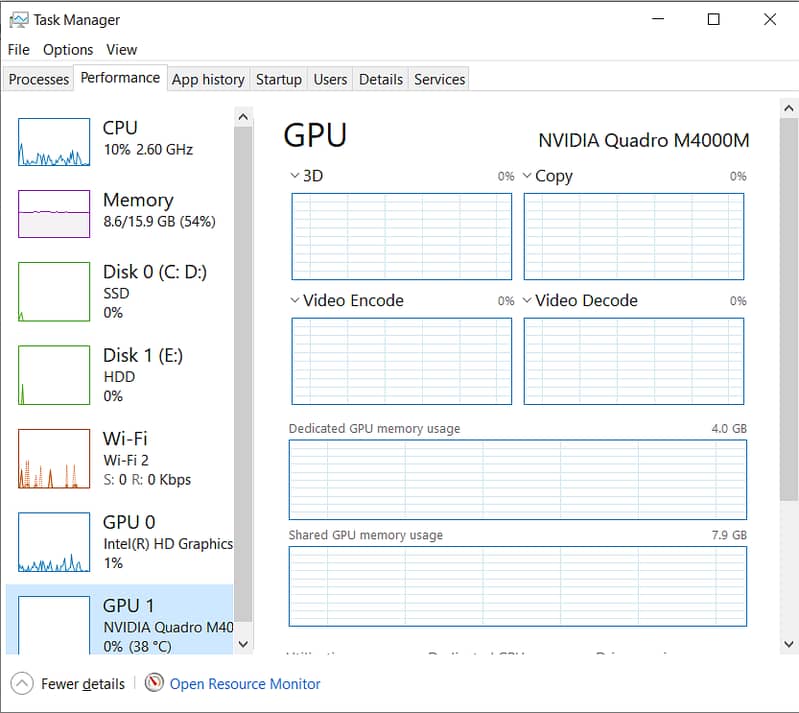The height and width of the screenshot is (713, 799).
Task: Click the right panel scrollbar down arrow
Action: pos(789,644)
